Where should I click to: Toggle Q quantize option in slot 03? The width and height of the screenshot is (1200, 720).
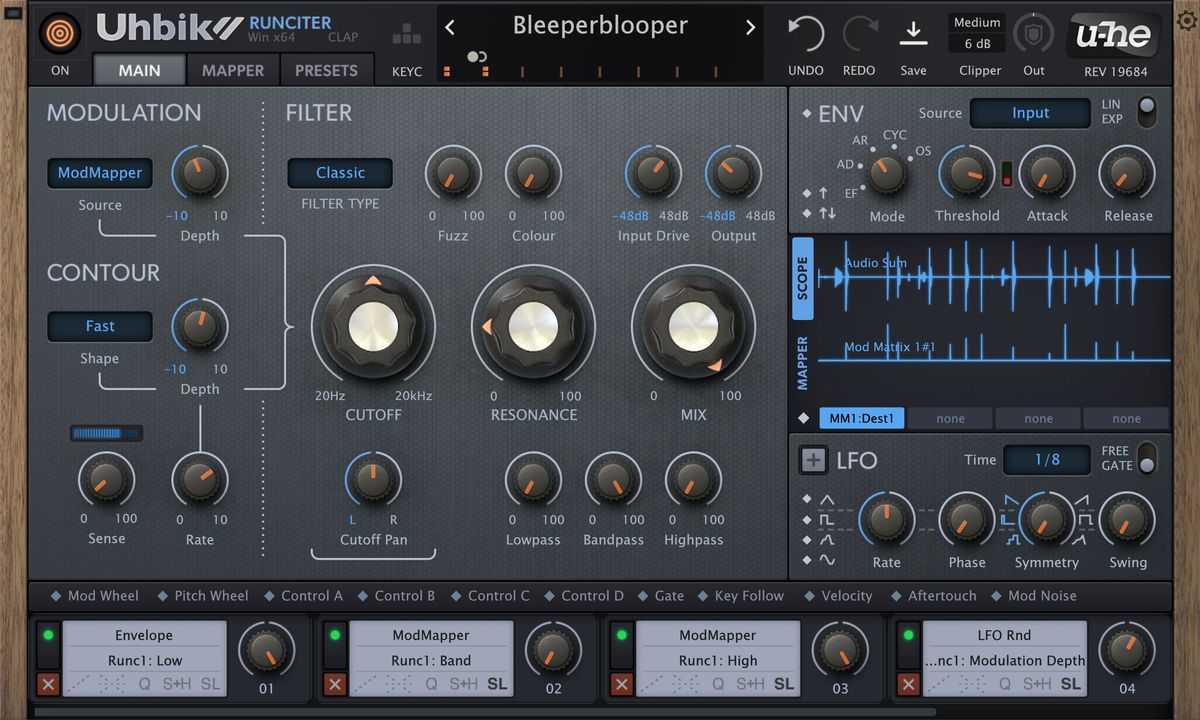point(718,684)
